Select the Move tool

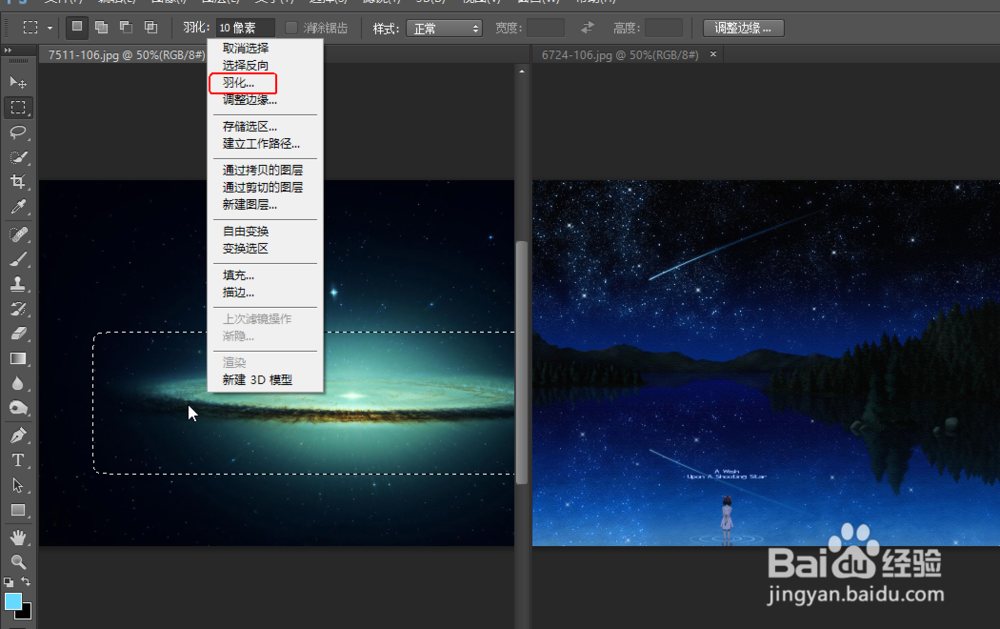click(x=18, y=82)
